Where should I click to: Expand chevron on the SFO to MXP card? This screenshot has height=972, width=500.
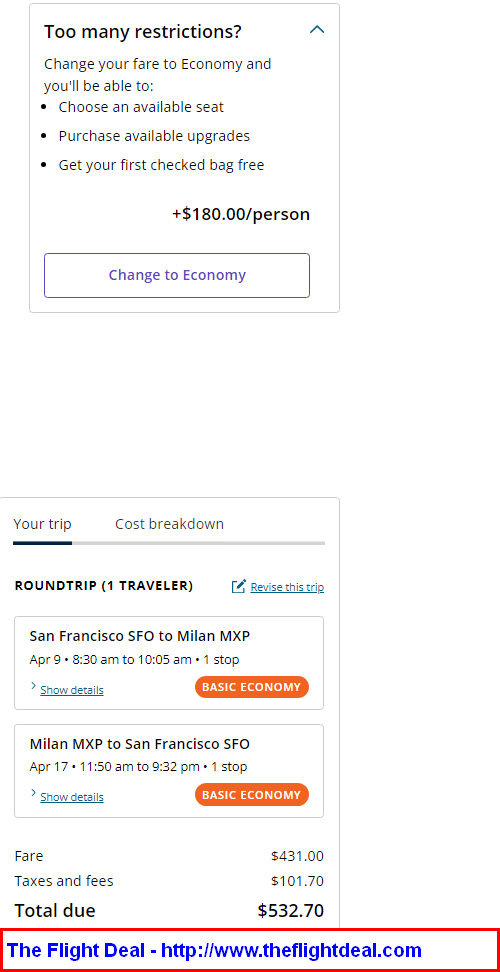coord(33,686)
